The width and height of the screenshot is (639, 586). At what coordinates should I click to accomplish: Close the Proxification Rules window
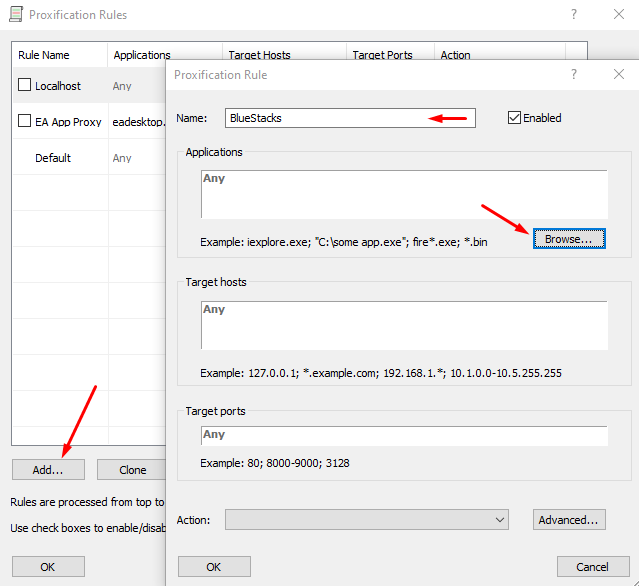tap(619, 14)
